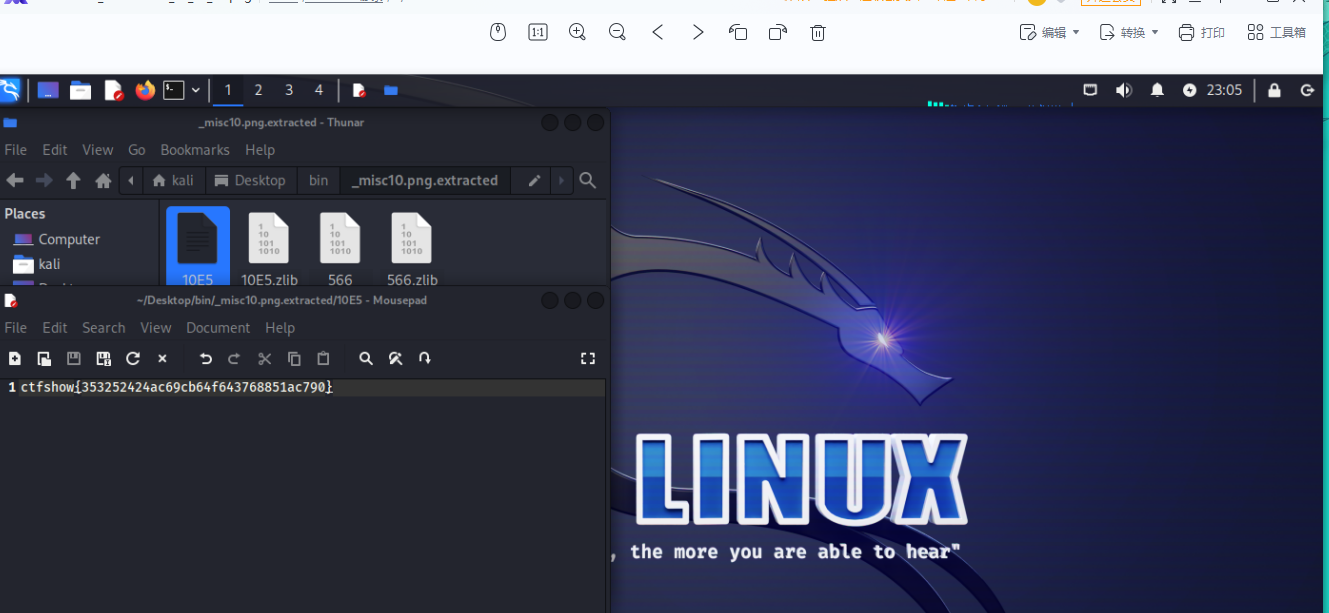1329x613 pixels.
Task: Switch to workspace 3
Action: tap(289, 90)
